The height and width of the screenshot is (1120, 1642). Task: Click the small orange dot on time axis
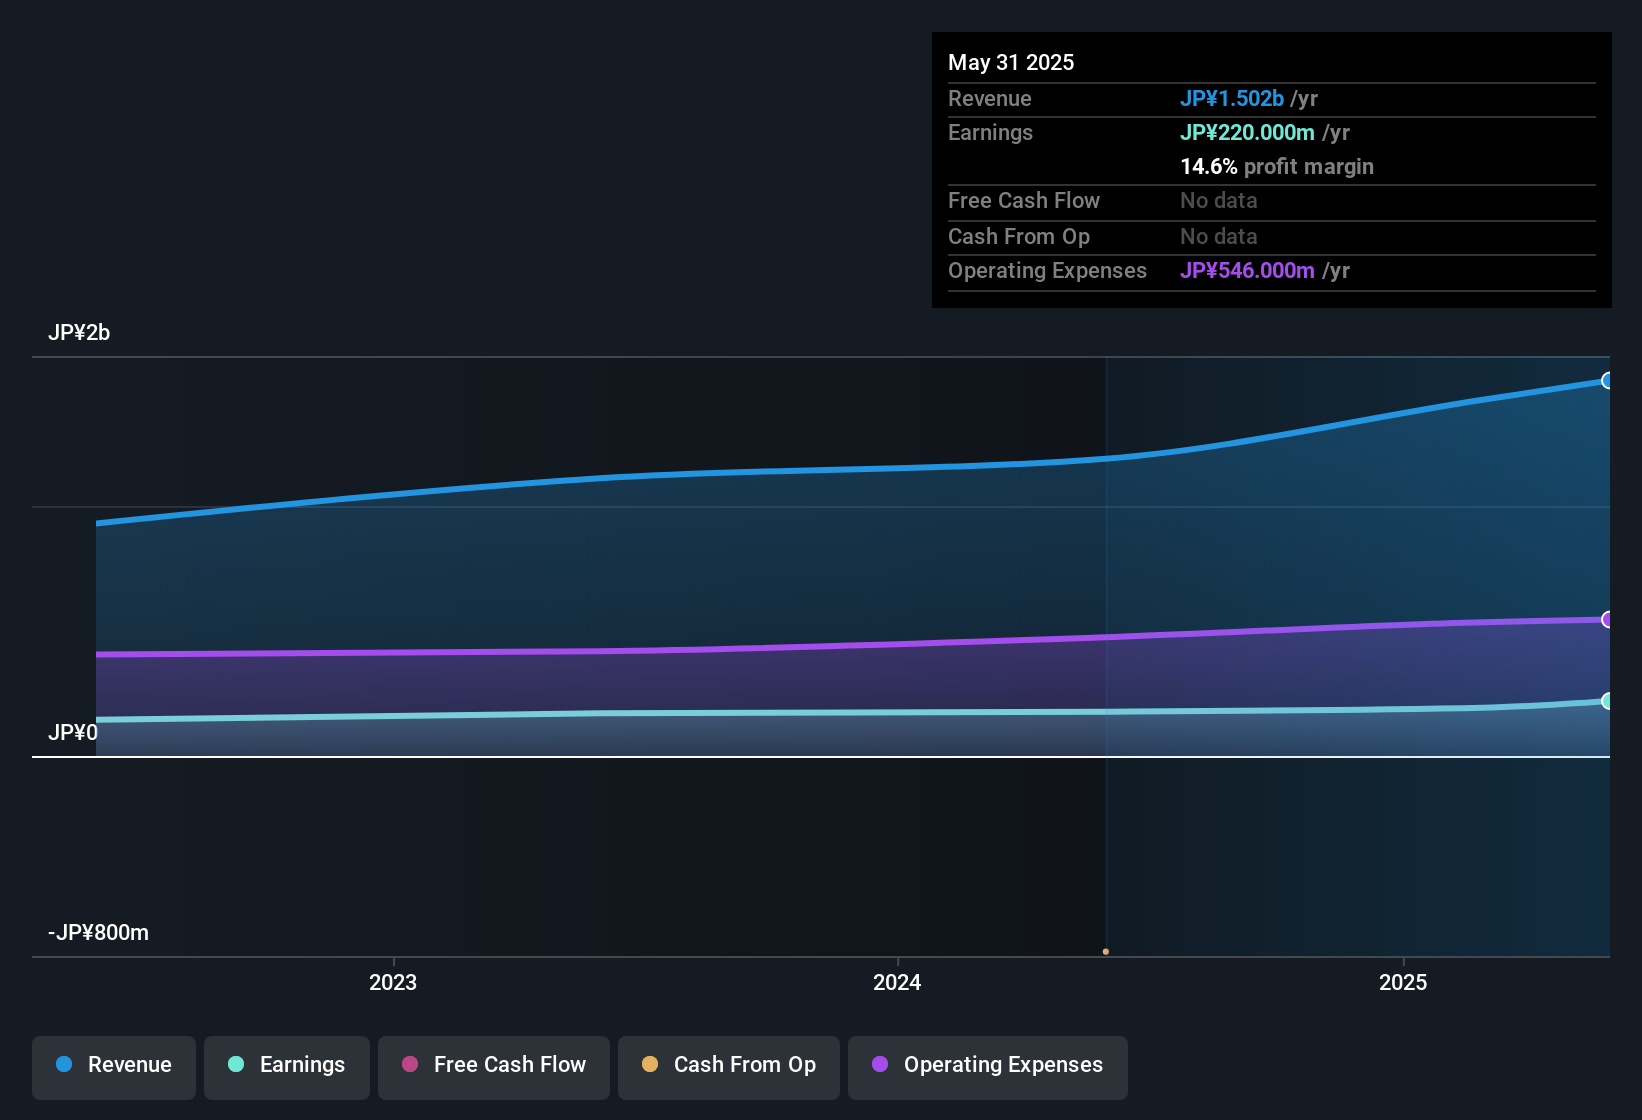[1106, 951]
